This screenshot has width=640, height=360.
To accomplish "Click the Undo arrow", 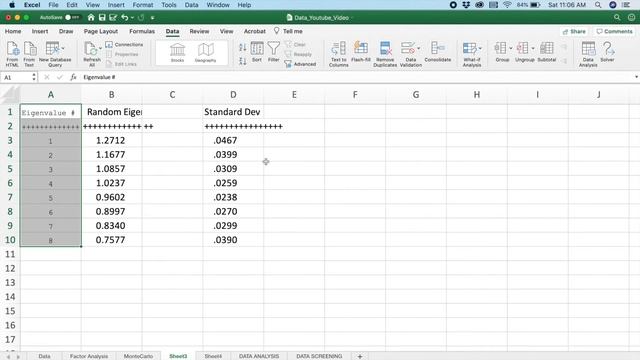I will pos(124,18).
